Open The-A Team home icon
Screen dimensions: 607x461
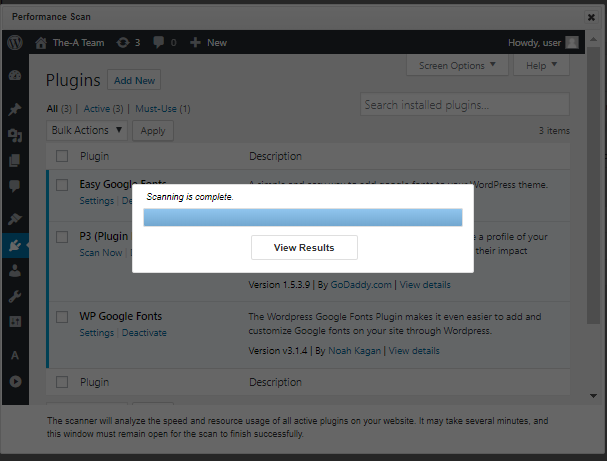click(x=41, y=43)
